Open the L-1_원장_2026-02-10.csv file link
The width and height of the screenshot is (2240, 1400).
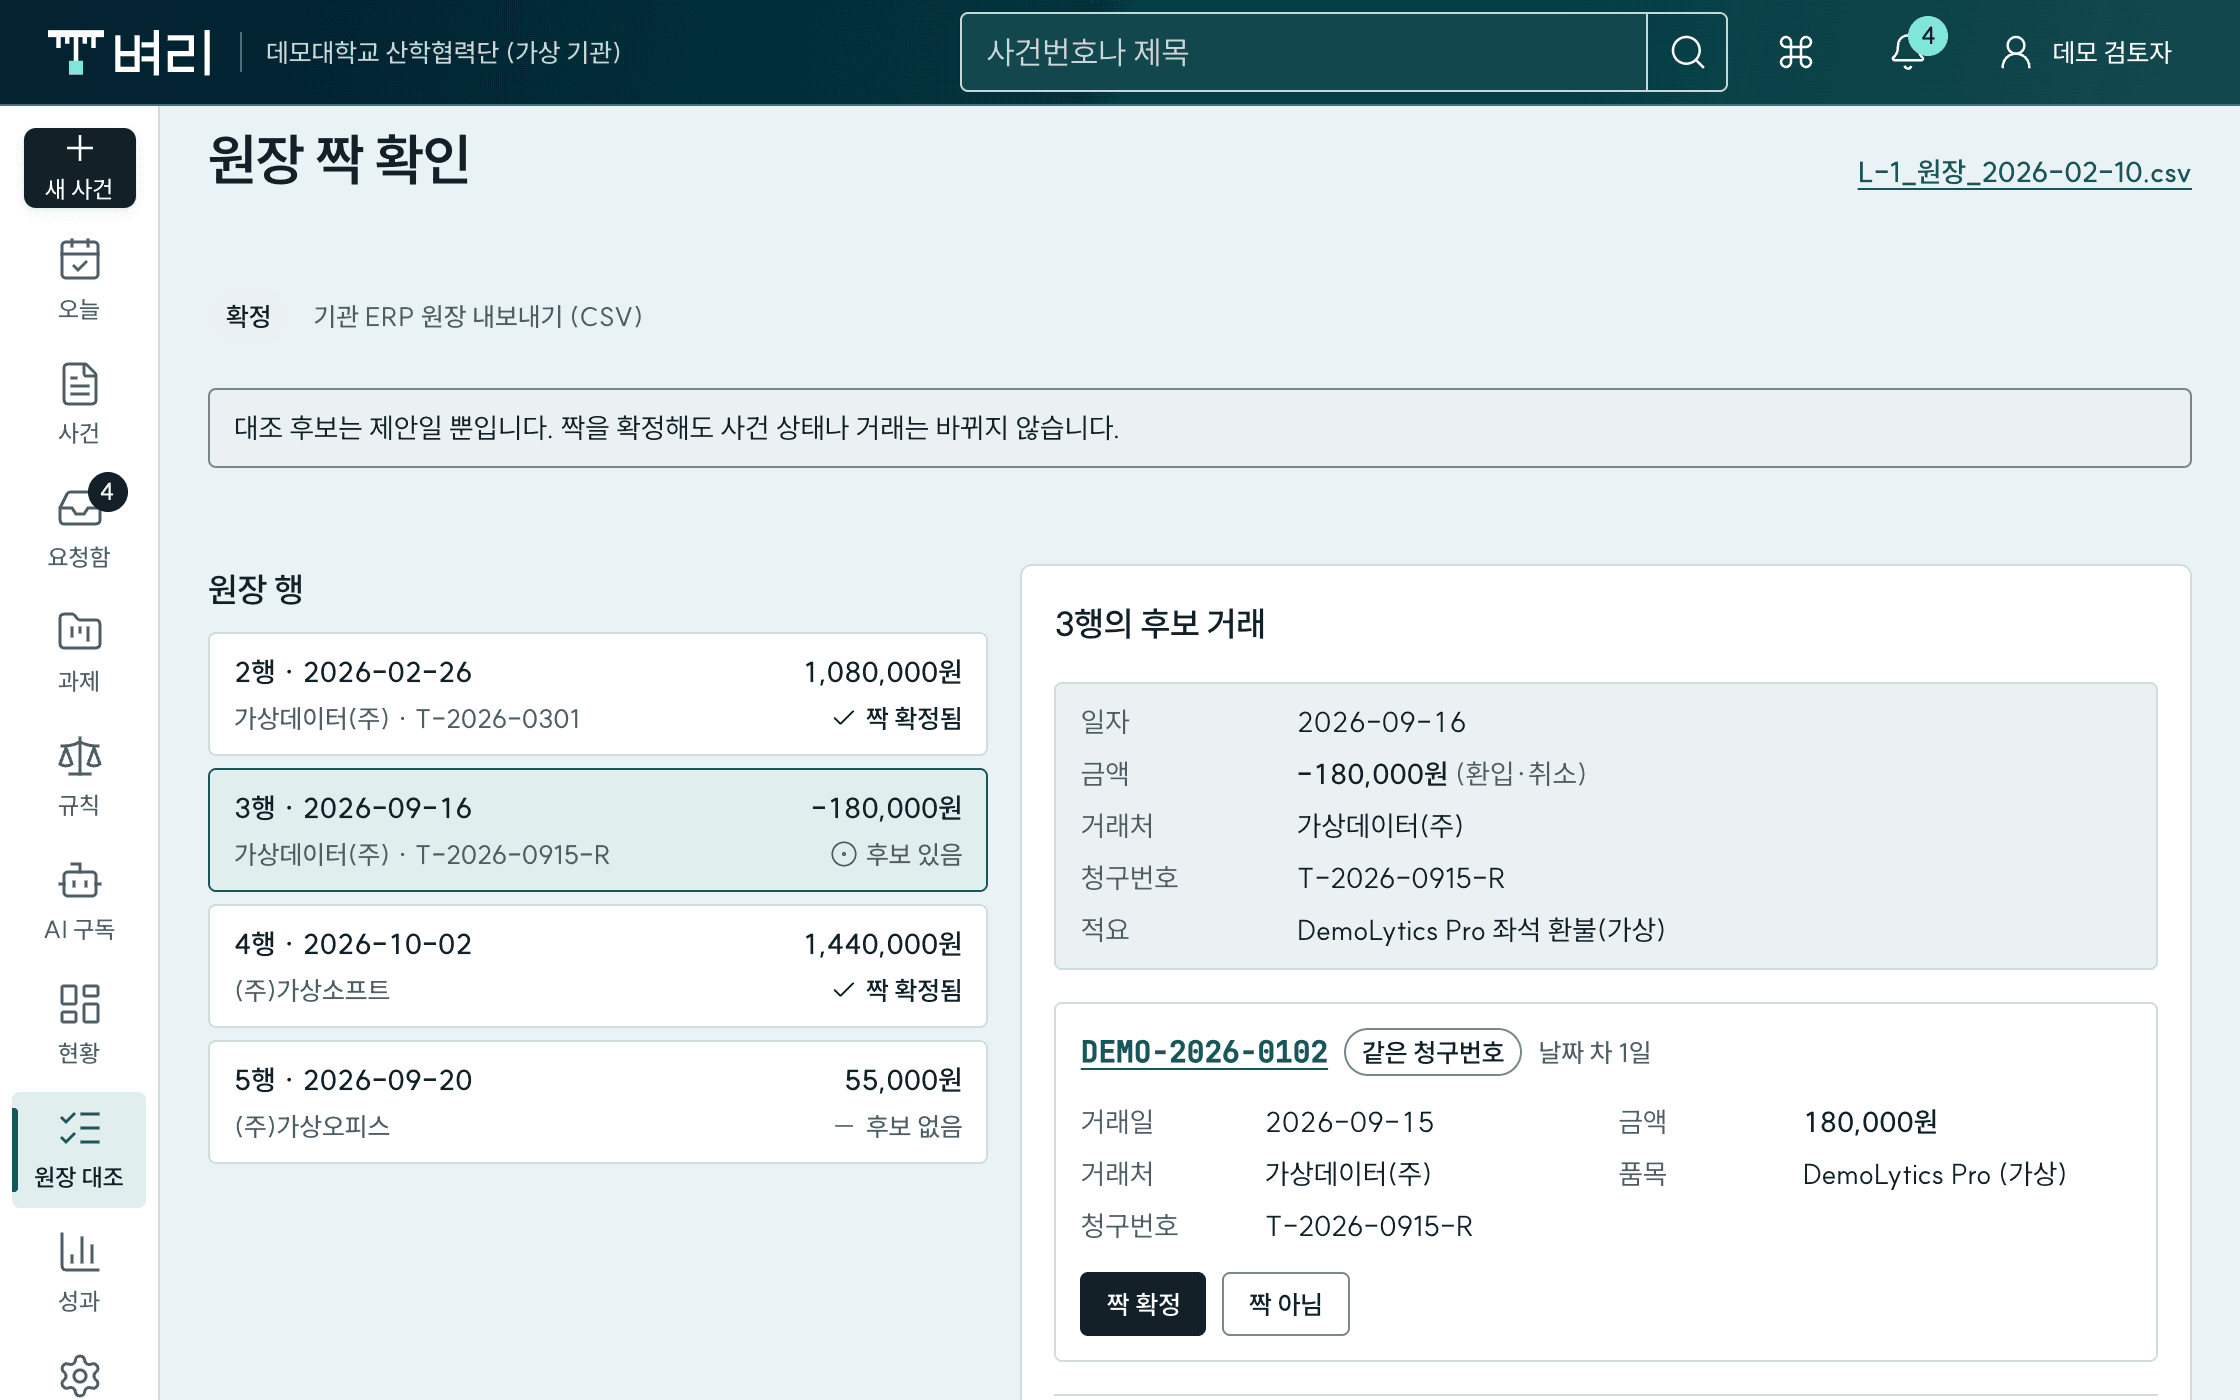[2024, 172]
